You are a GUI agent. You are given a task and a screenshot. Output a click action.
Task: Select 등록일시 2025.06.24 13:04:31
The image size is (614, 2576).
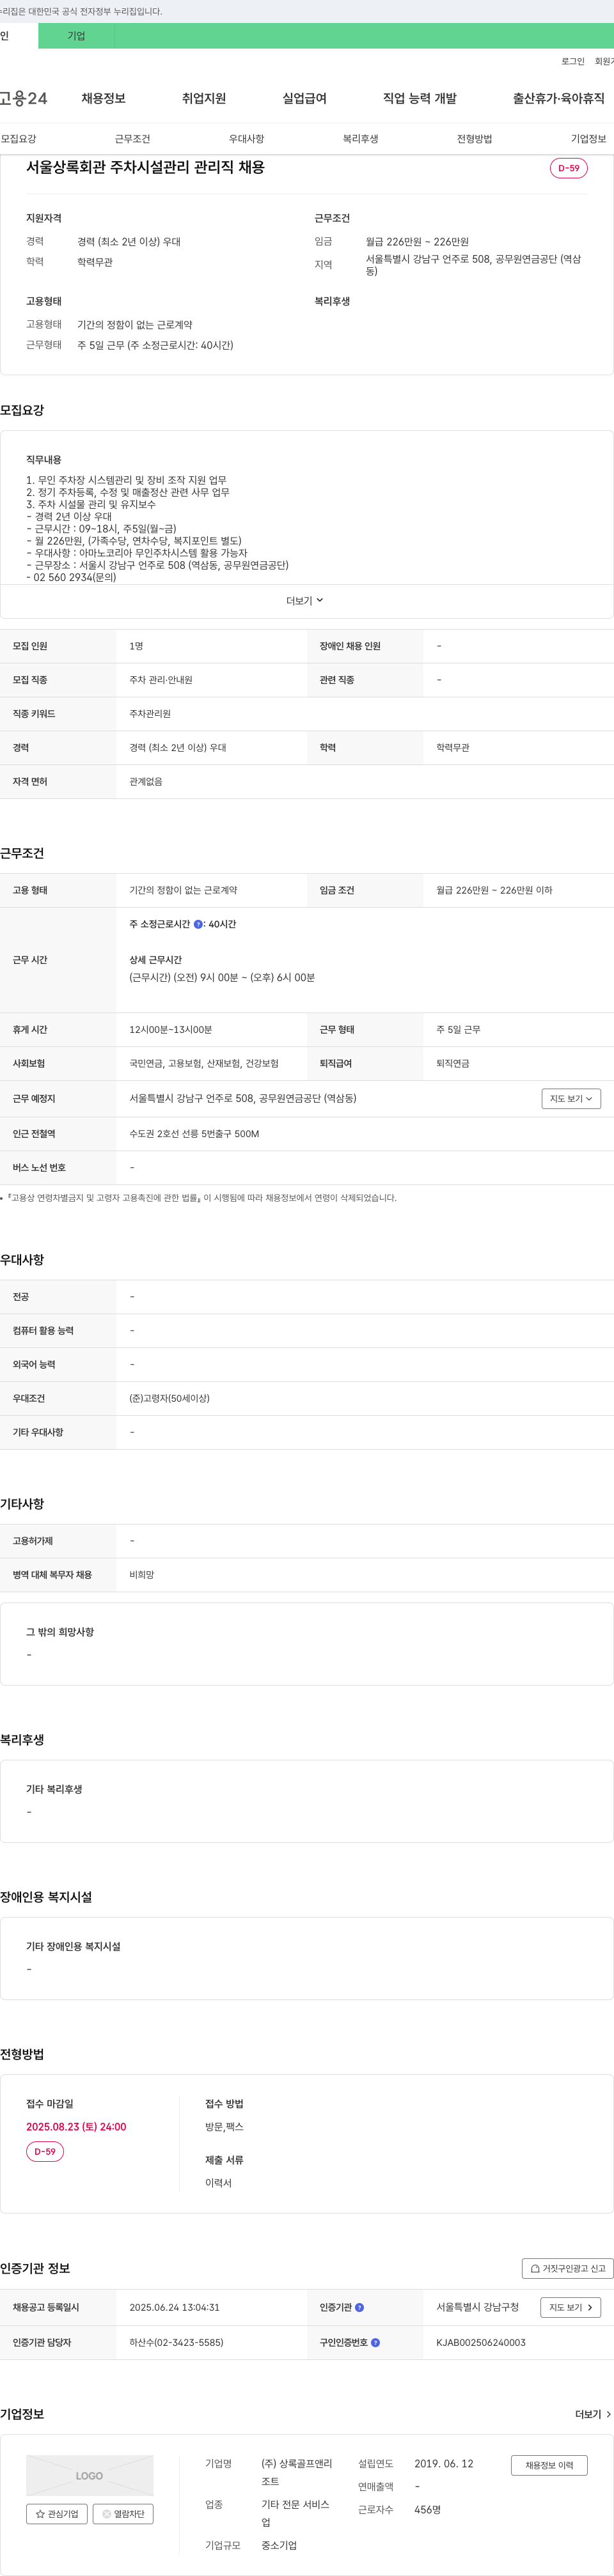(174, 2307)
